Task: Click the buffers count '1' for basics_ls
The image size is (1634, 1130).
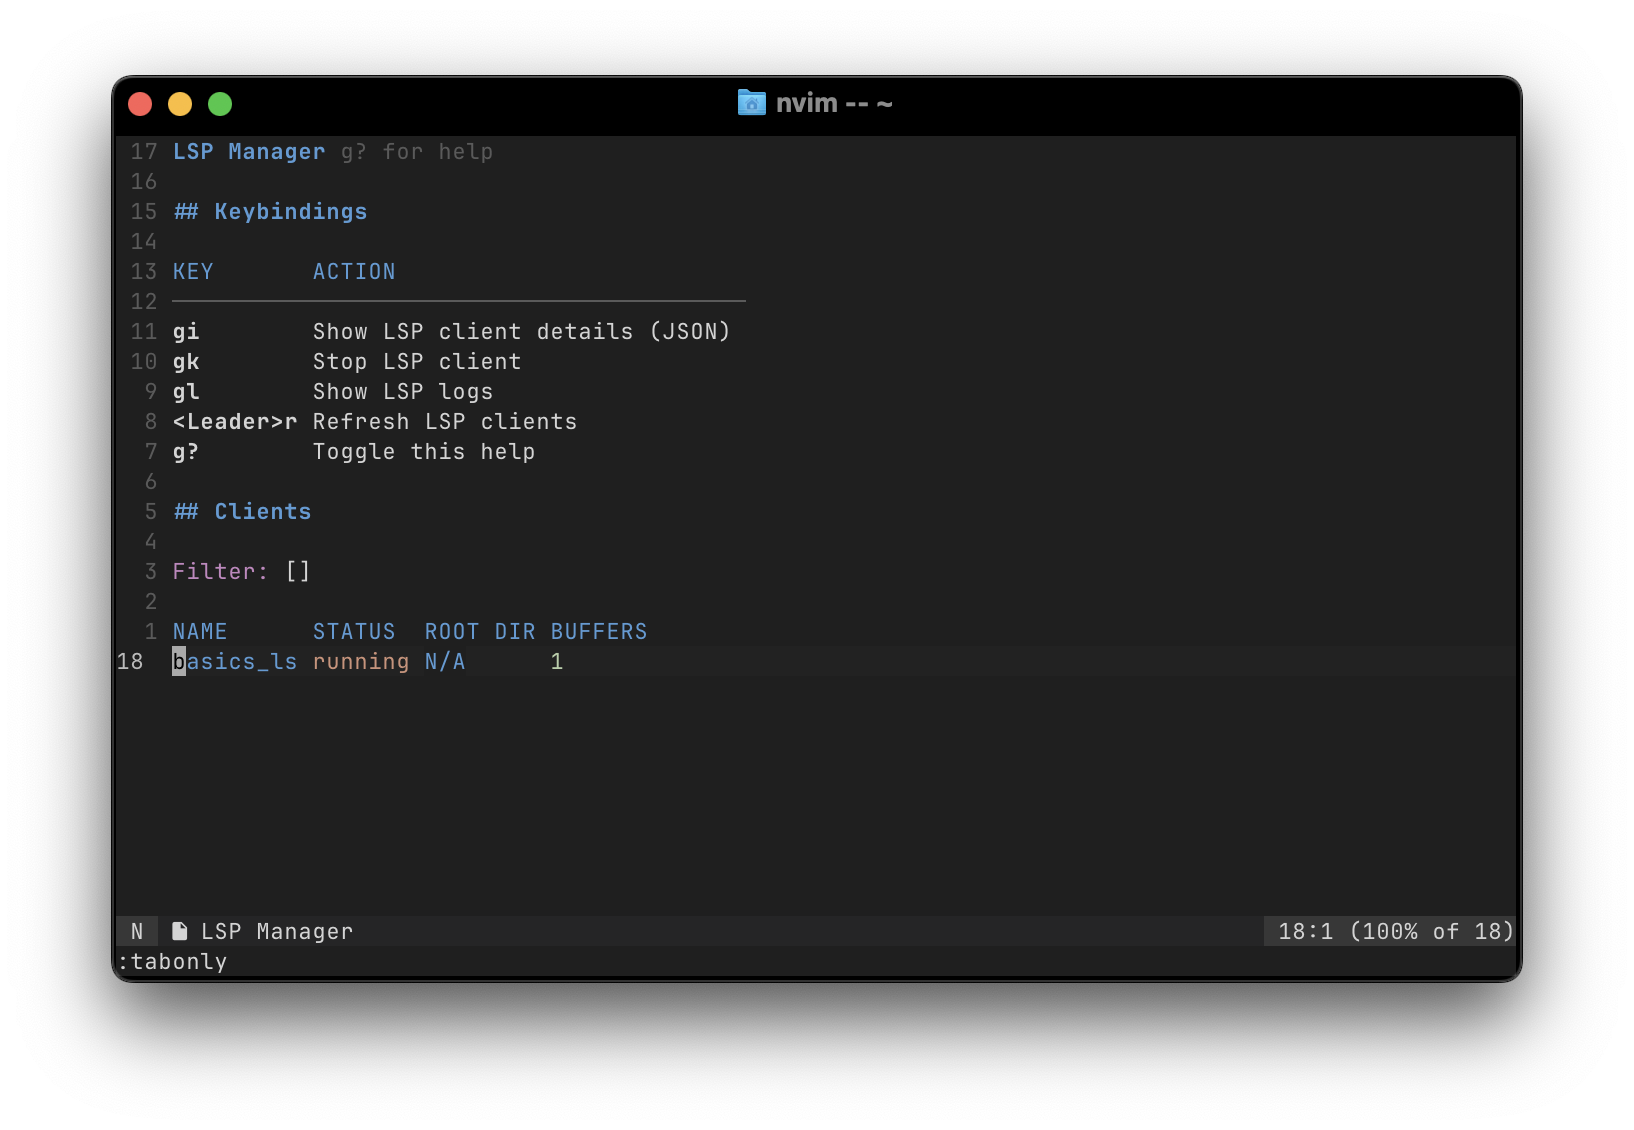Action: (557, 661)
